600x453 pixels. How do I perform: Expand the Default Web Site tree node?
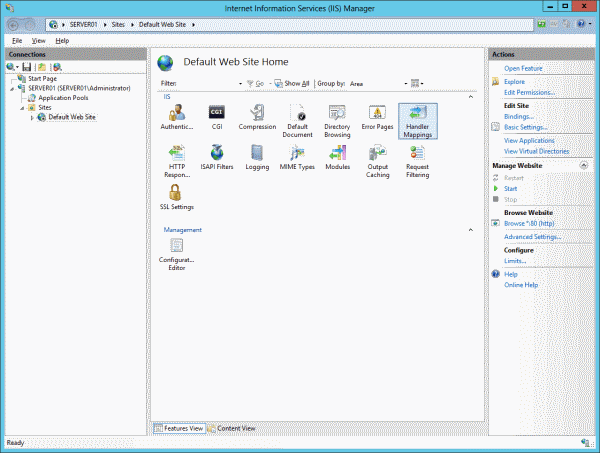[32, 118]
